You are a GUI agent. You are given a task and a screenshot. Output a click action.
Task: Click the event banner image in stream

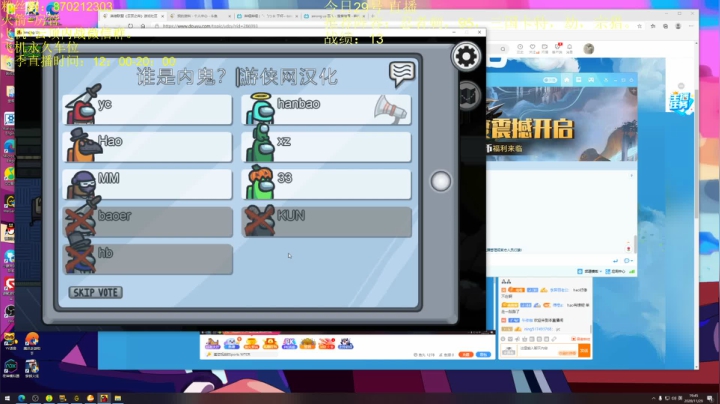(x=562, y=124)
